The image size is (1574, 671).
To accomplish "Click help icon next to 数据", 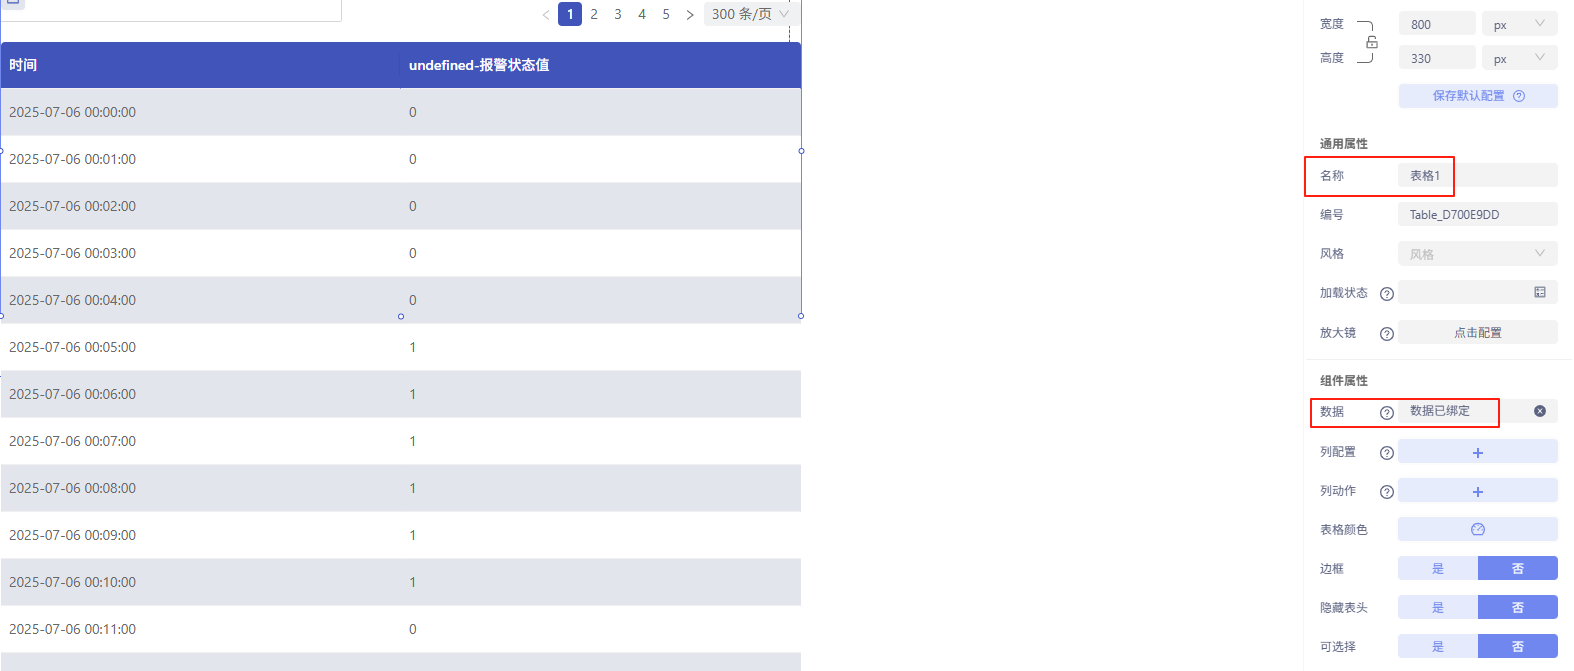I will click(1387, 413).
